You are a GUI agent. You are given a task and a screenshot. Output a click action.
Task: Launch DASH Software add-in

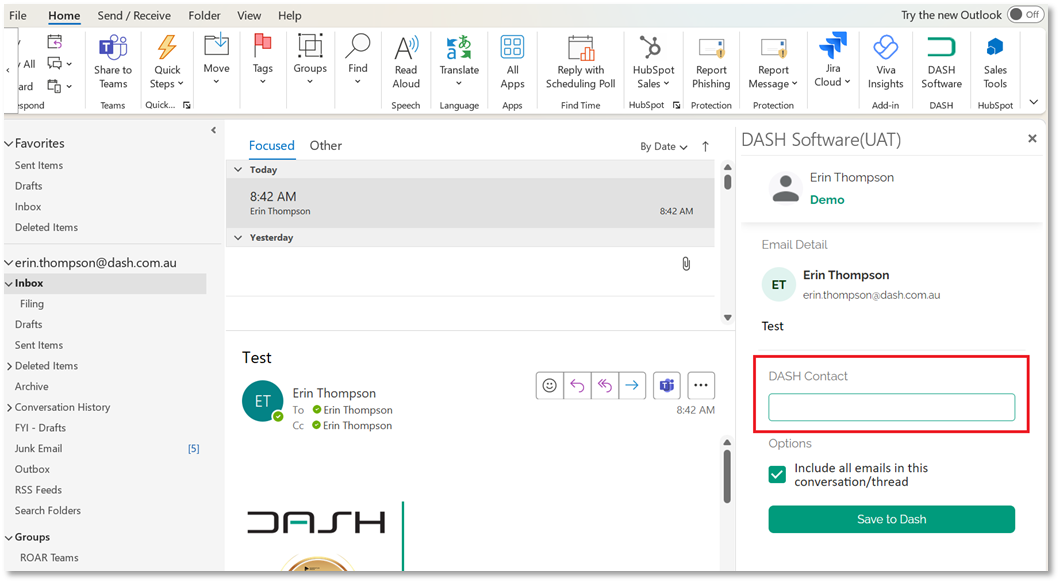[x=941, y=62]
